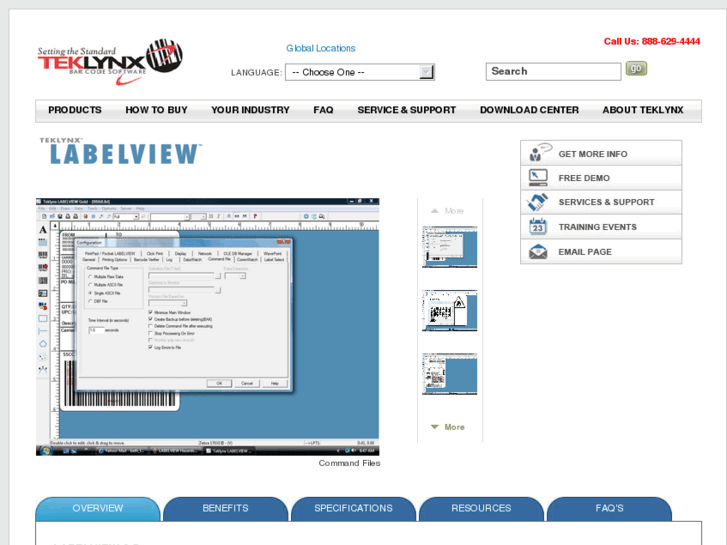Go to FAQ in the navigation bar
Screen dimensions: 727x545
323,110
